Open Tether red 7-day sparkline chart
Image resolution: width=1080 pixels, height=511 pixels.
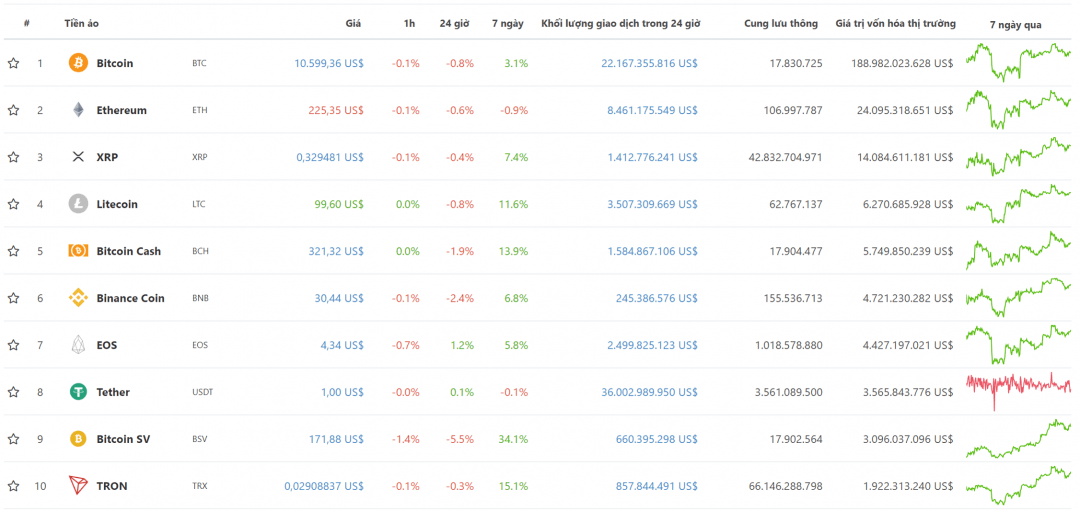click(x=1018, y=390)
